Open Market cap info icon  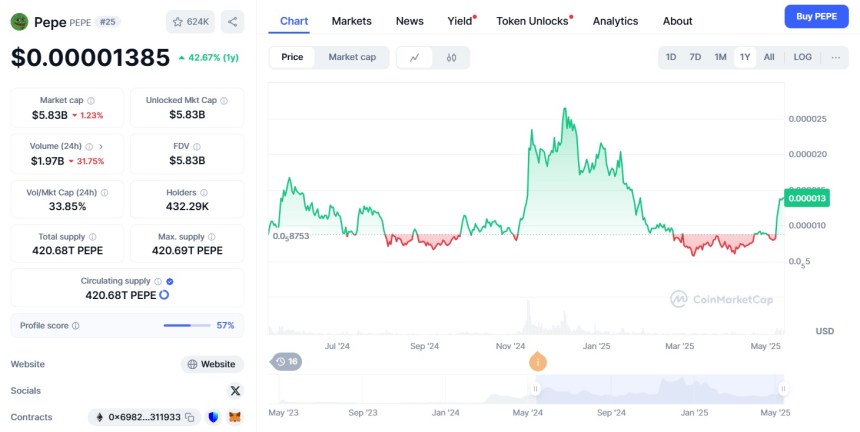pyautogui.click(x=91, y=101)
